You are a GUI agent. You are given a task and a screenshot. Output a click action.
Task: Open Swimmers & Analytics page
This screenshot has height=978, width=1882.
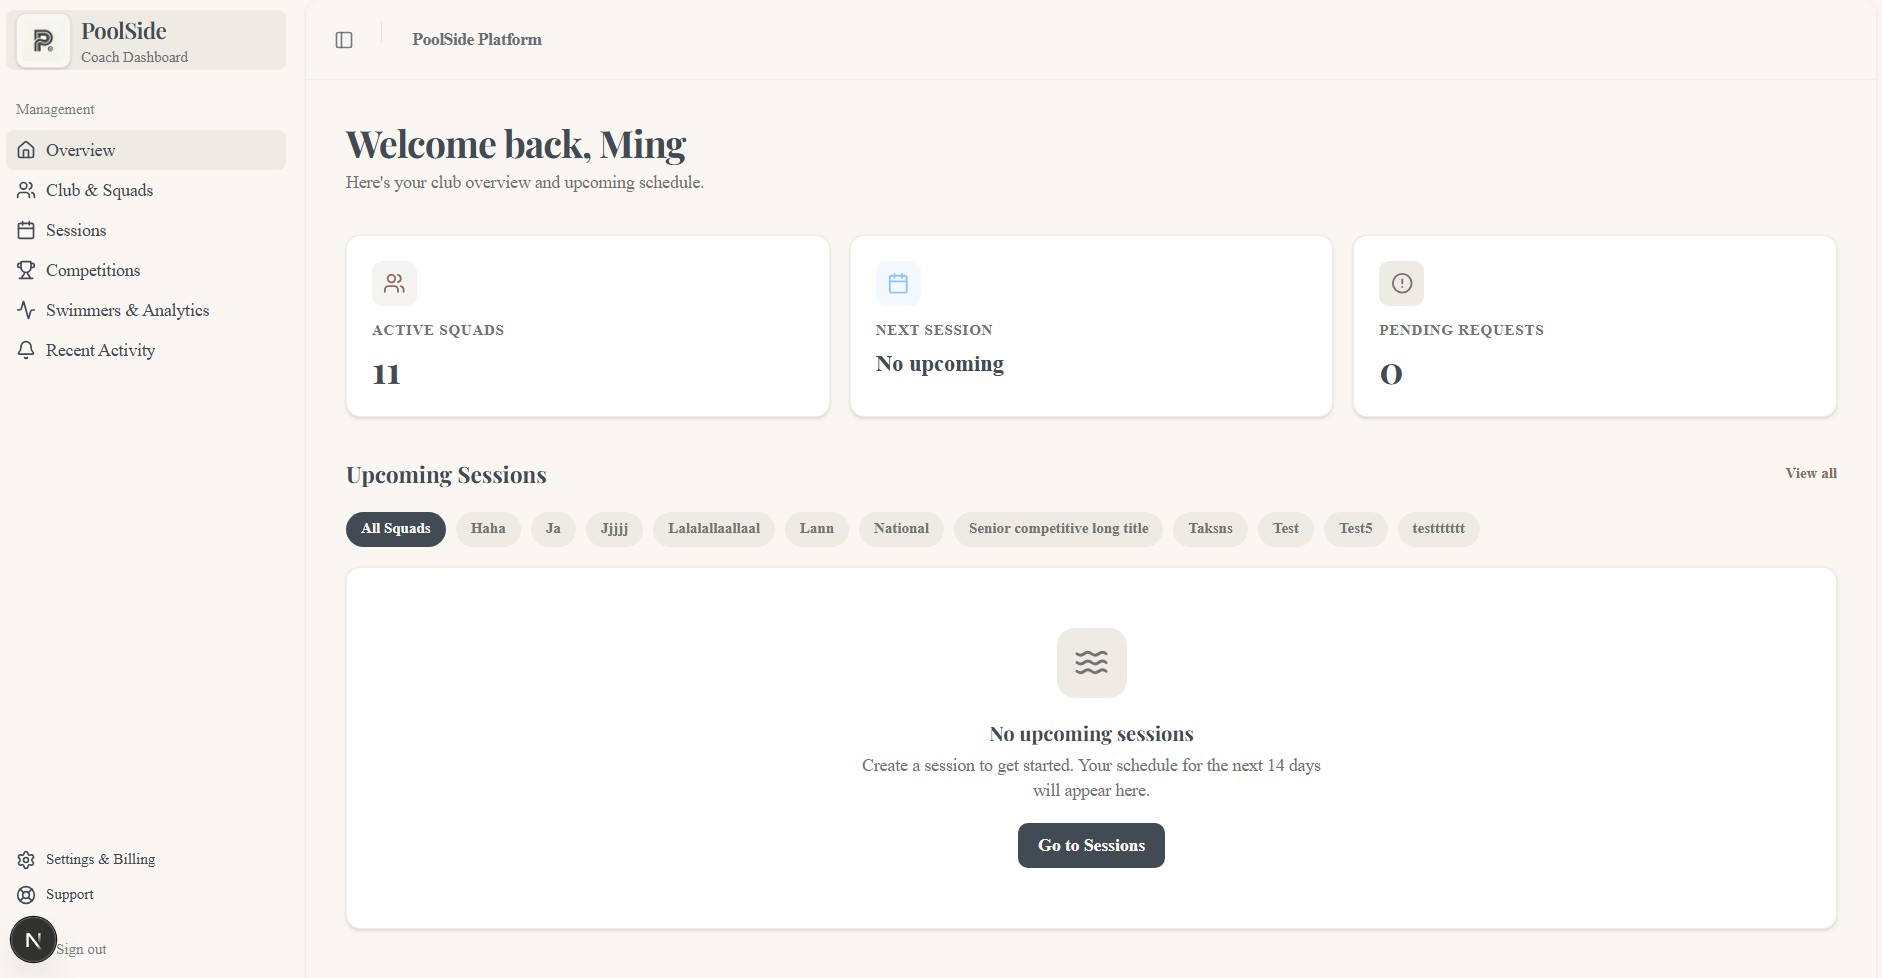coord(127,310)
